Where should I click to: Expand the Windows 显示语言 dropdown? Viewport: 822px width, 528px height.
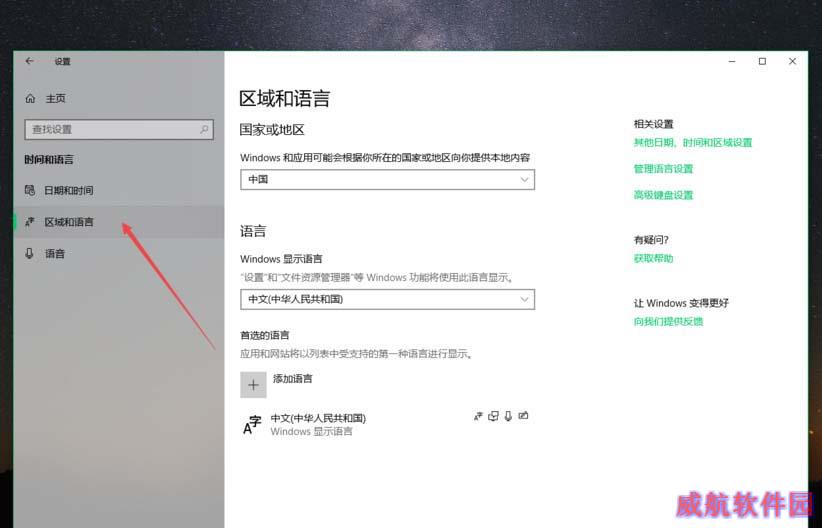(387, 299)
